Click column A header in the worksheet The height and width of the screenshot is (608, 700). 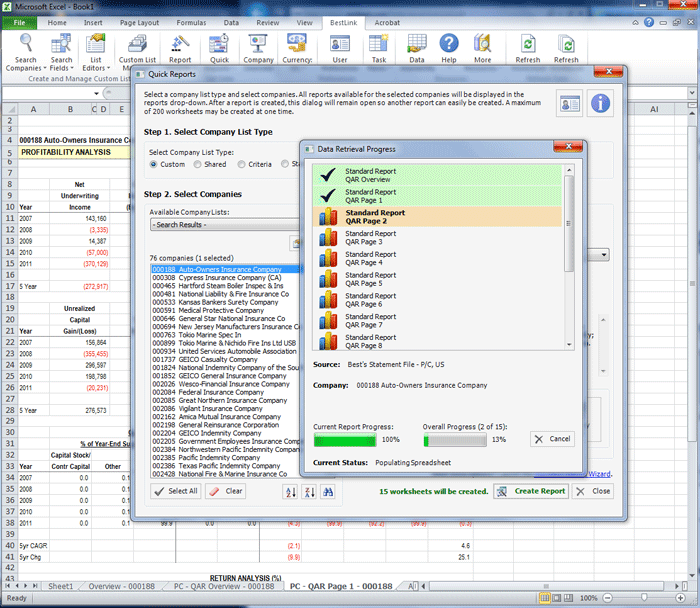coord(33,109)
